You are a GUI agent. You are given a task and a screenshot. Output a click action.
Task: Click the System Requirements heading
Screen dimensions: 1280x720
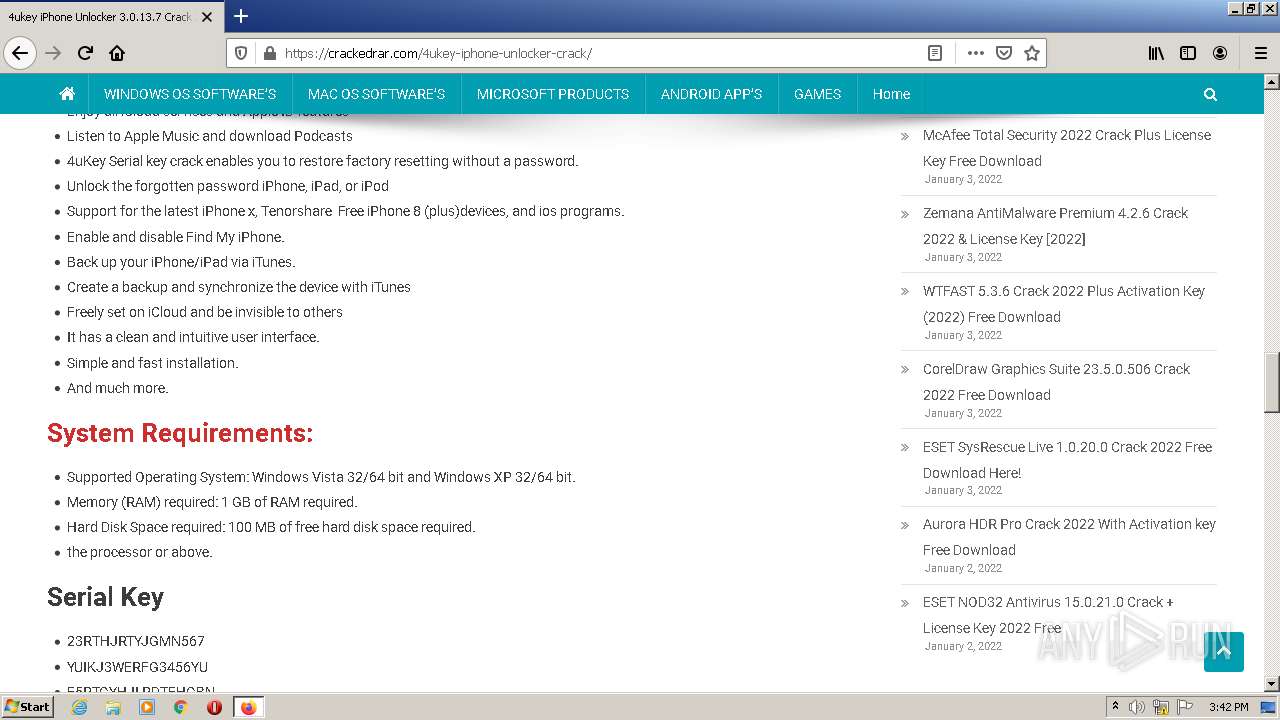click(180, 433)
